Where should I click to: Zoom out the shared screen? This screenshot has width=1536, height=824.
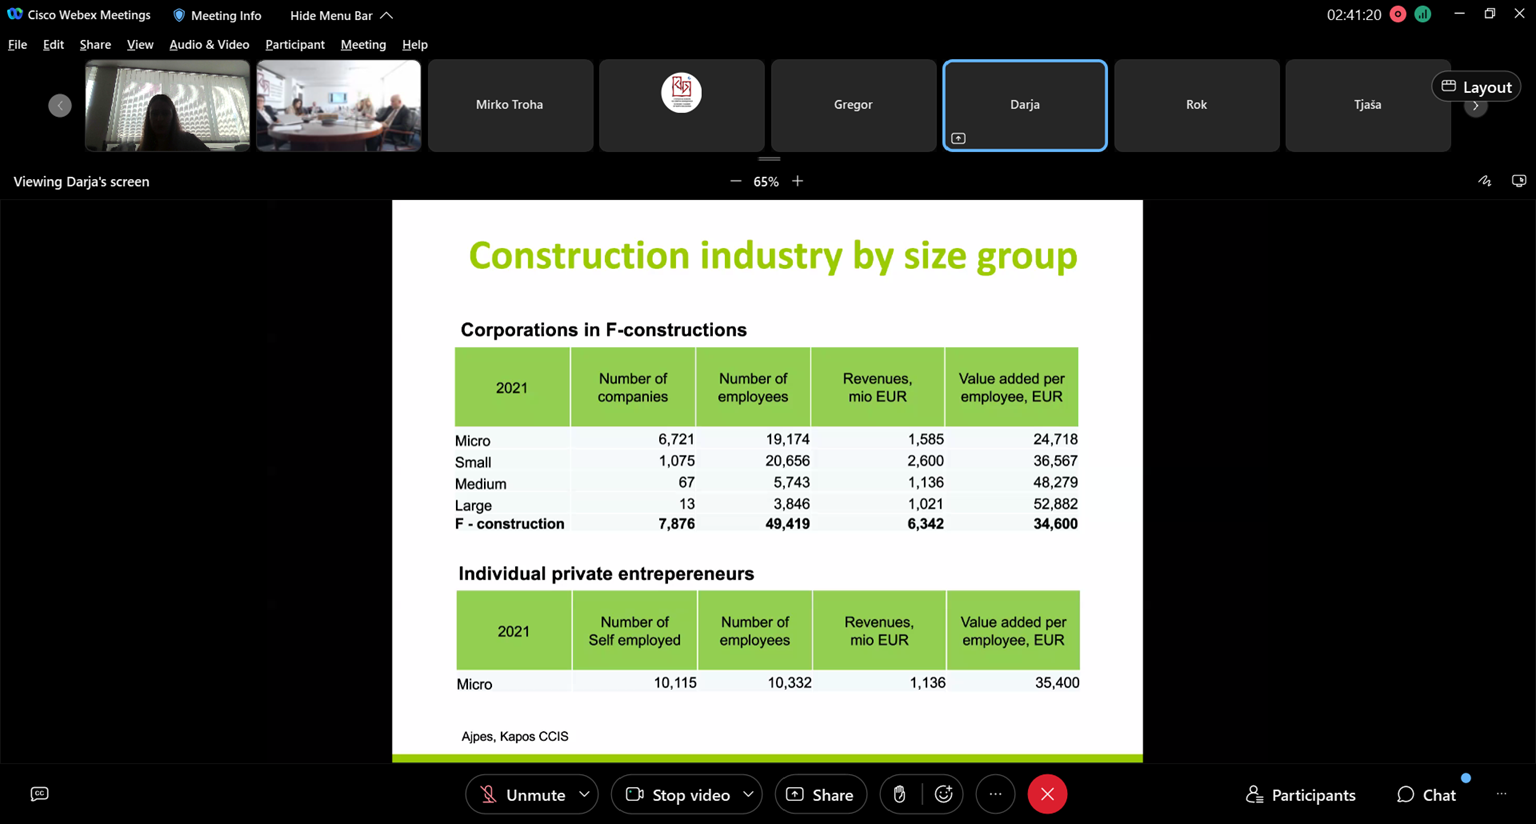(736, 181)
